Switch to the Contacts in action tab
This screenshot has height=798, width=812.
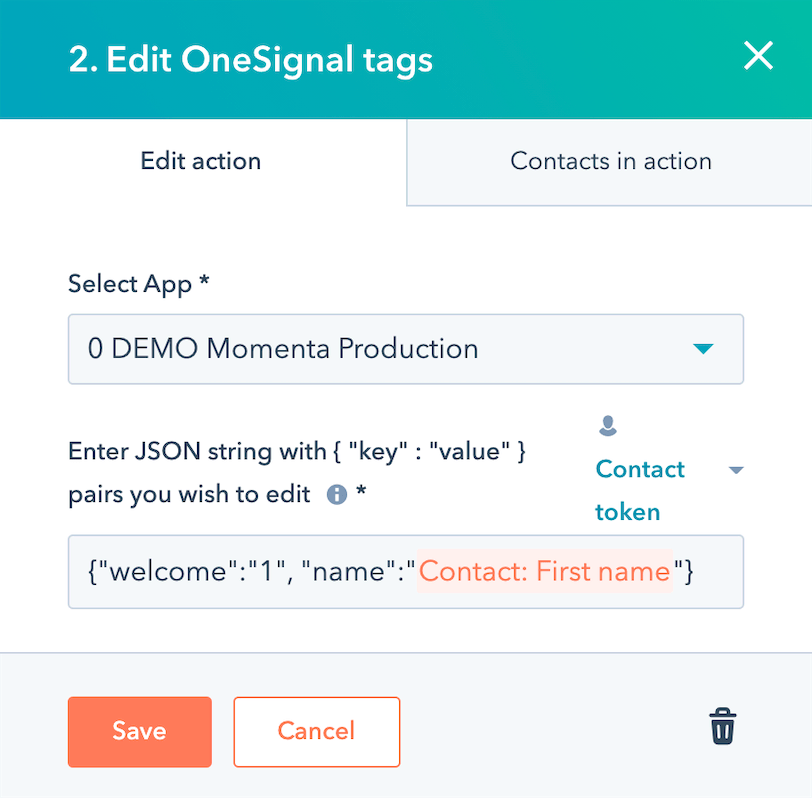click(x=610, y=161)
